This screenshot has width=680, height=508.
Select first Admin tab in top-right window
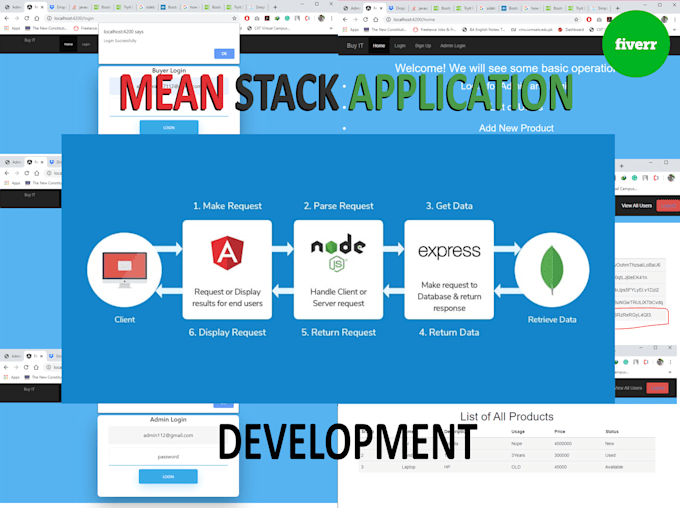click(351, 8)
